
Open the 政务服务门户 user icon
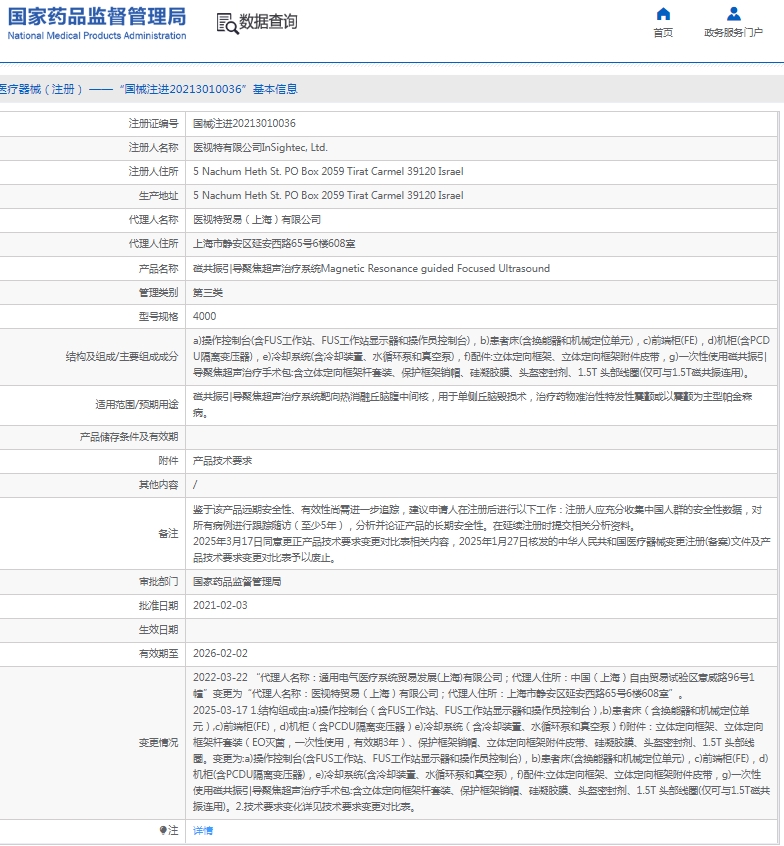click(733, 13)
